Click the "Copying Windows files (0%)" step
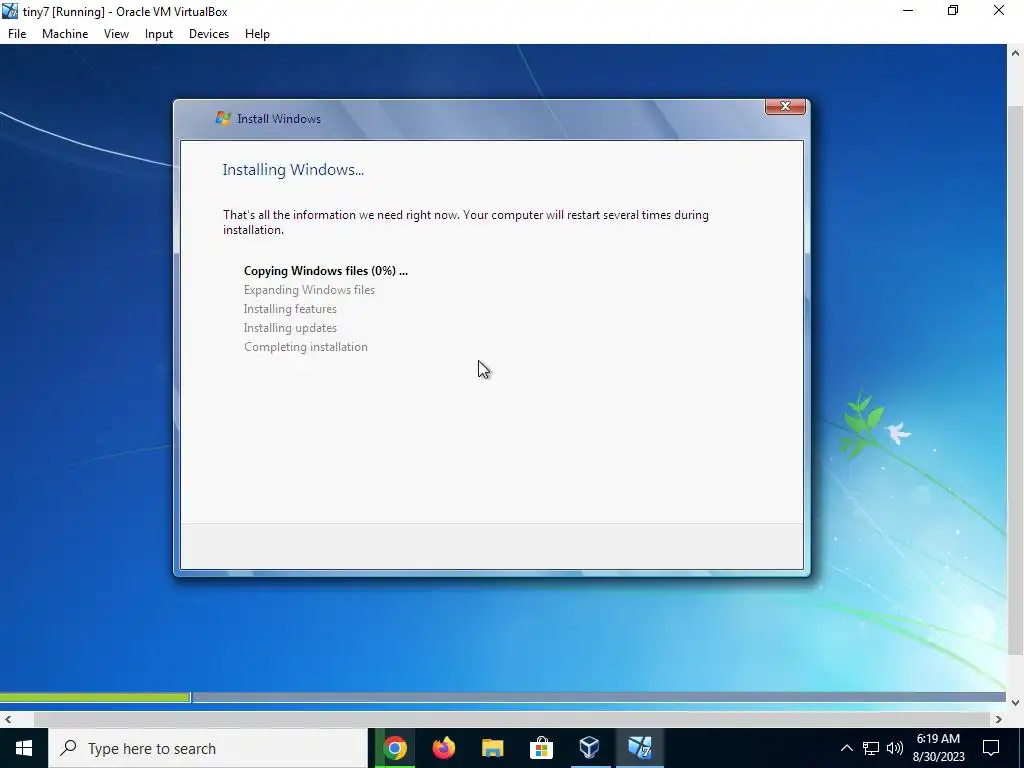The width and height of the screenshot is (1024, 768). (326, 271)
